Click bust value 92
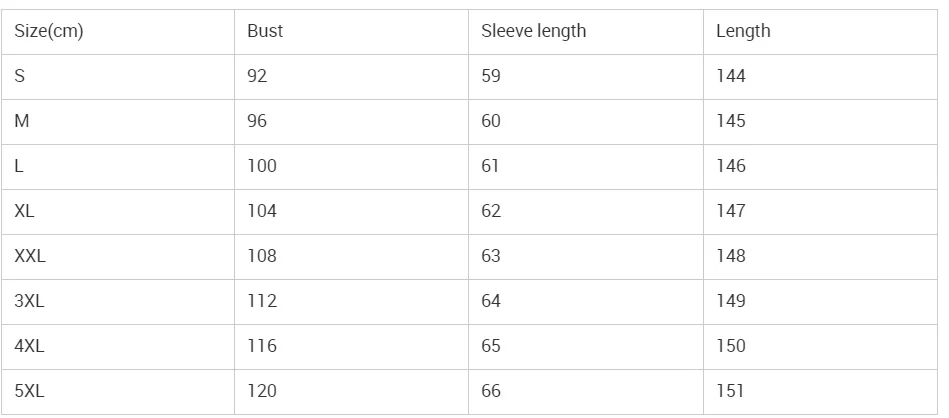This screenshot has width=949, height=418. point(258,76)
